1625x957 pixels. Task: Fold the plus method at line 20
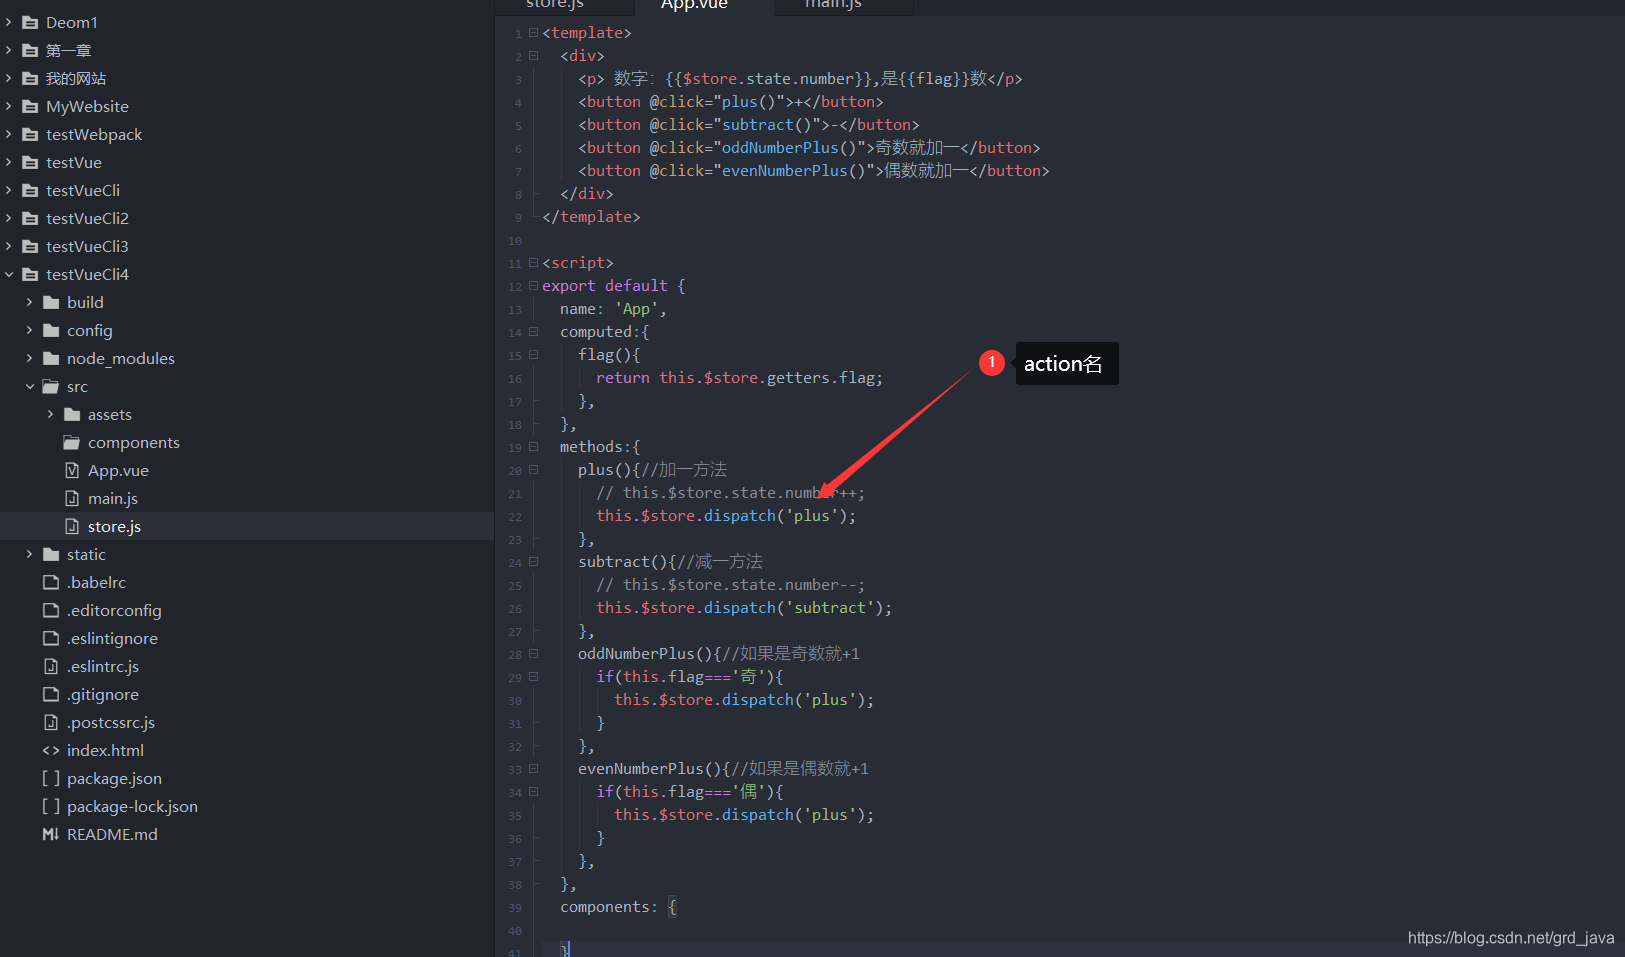tap(533, 470)
